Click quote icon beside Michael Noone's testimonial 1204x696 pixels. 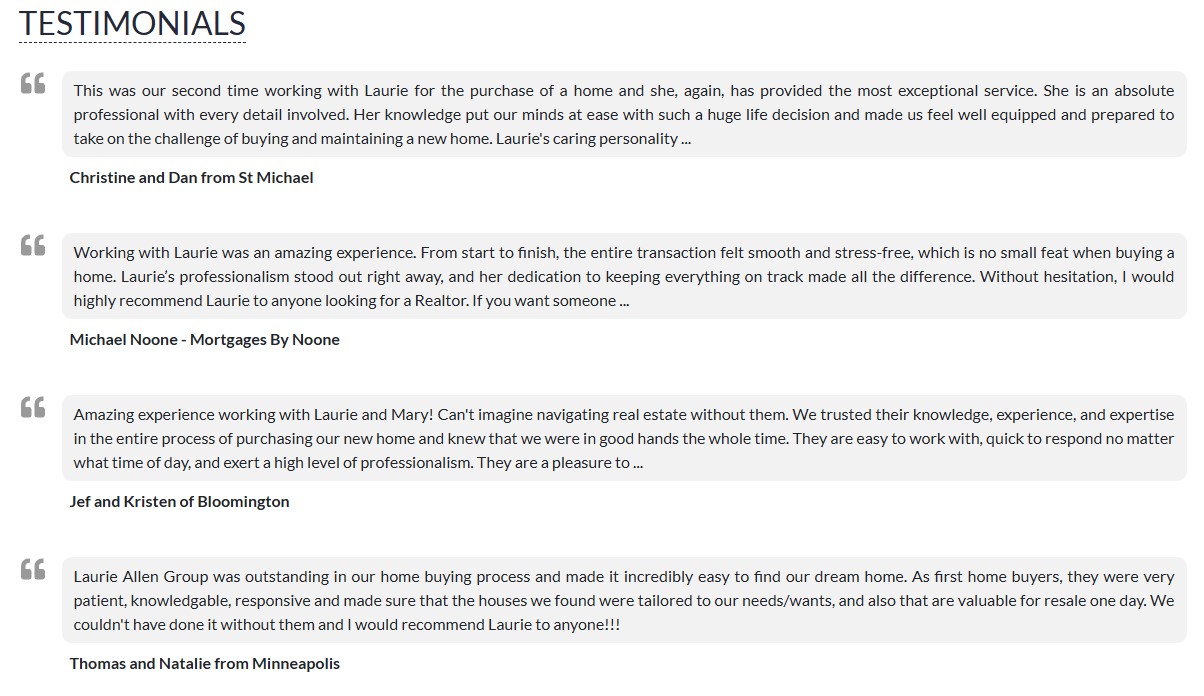point(33,245)
